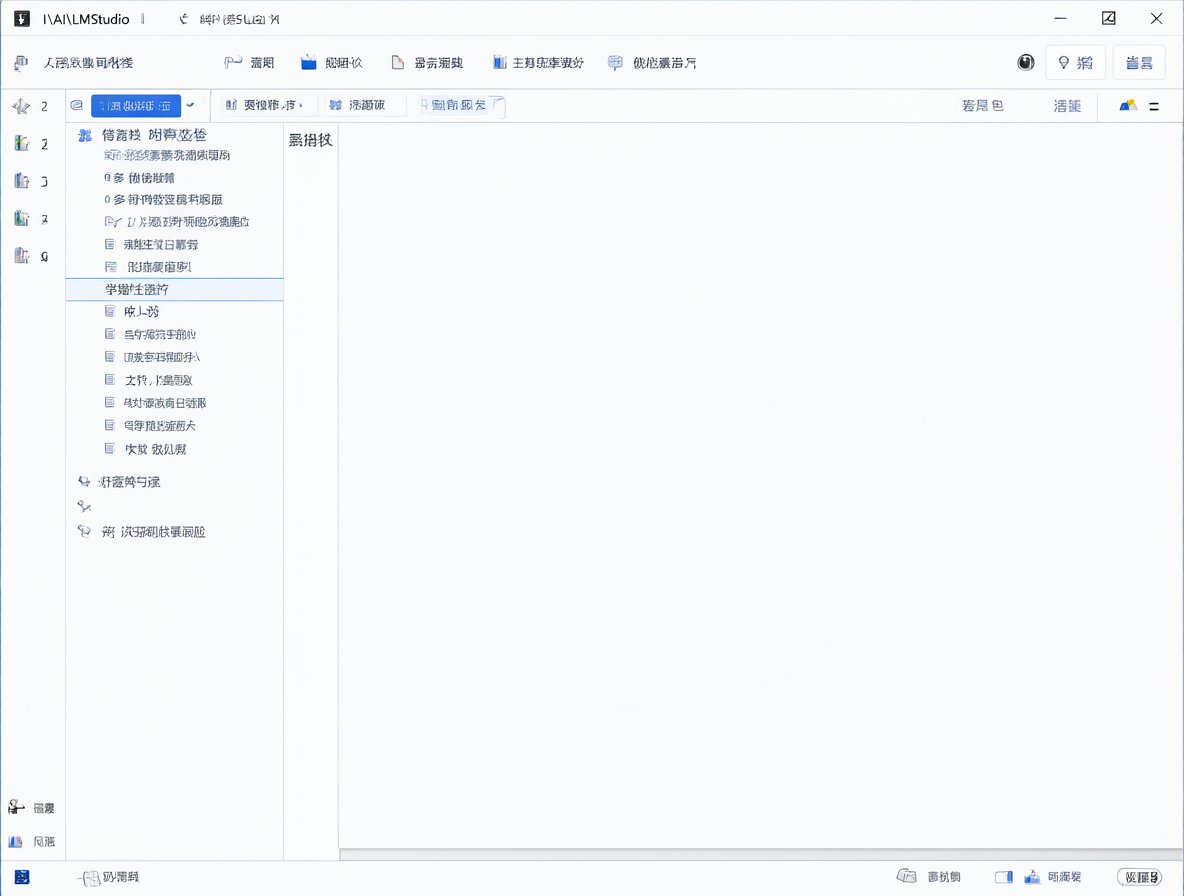
Task: Click the person icon at sidebar bottom
Action: click(16, 808)
